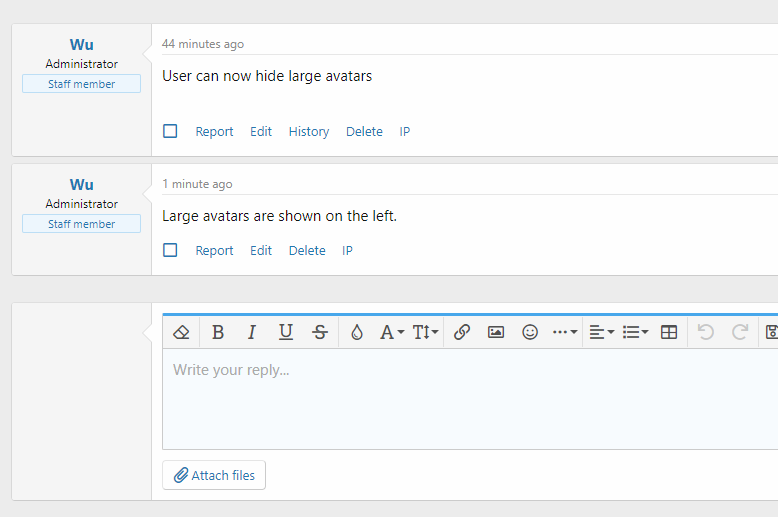Screen dimensions: 778x517
Task: Click 'Administrator' title under first Wu
Action: tap(81, 64)
